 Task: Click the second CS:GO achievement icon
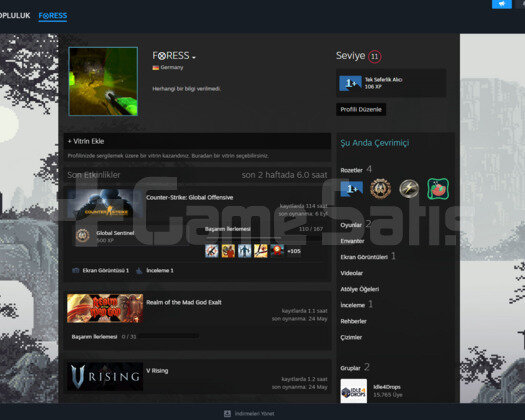click(228, 251)
